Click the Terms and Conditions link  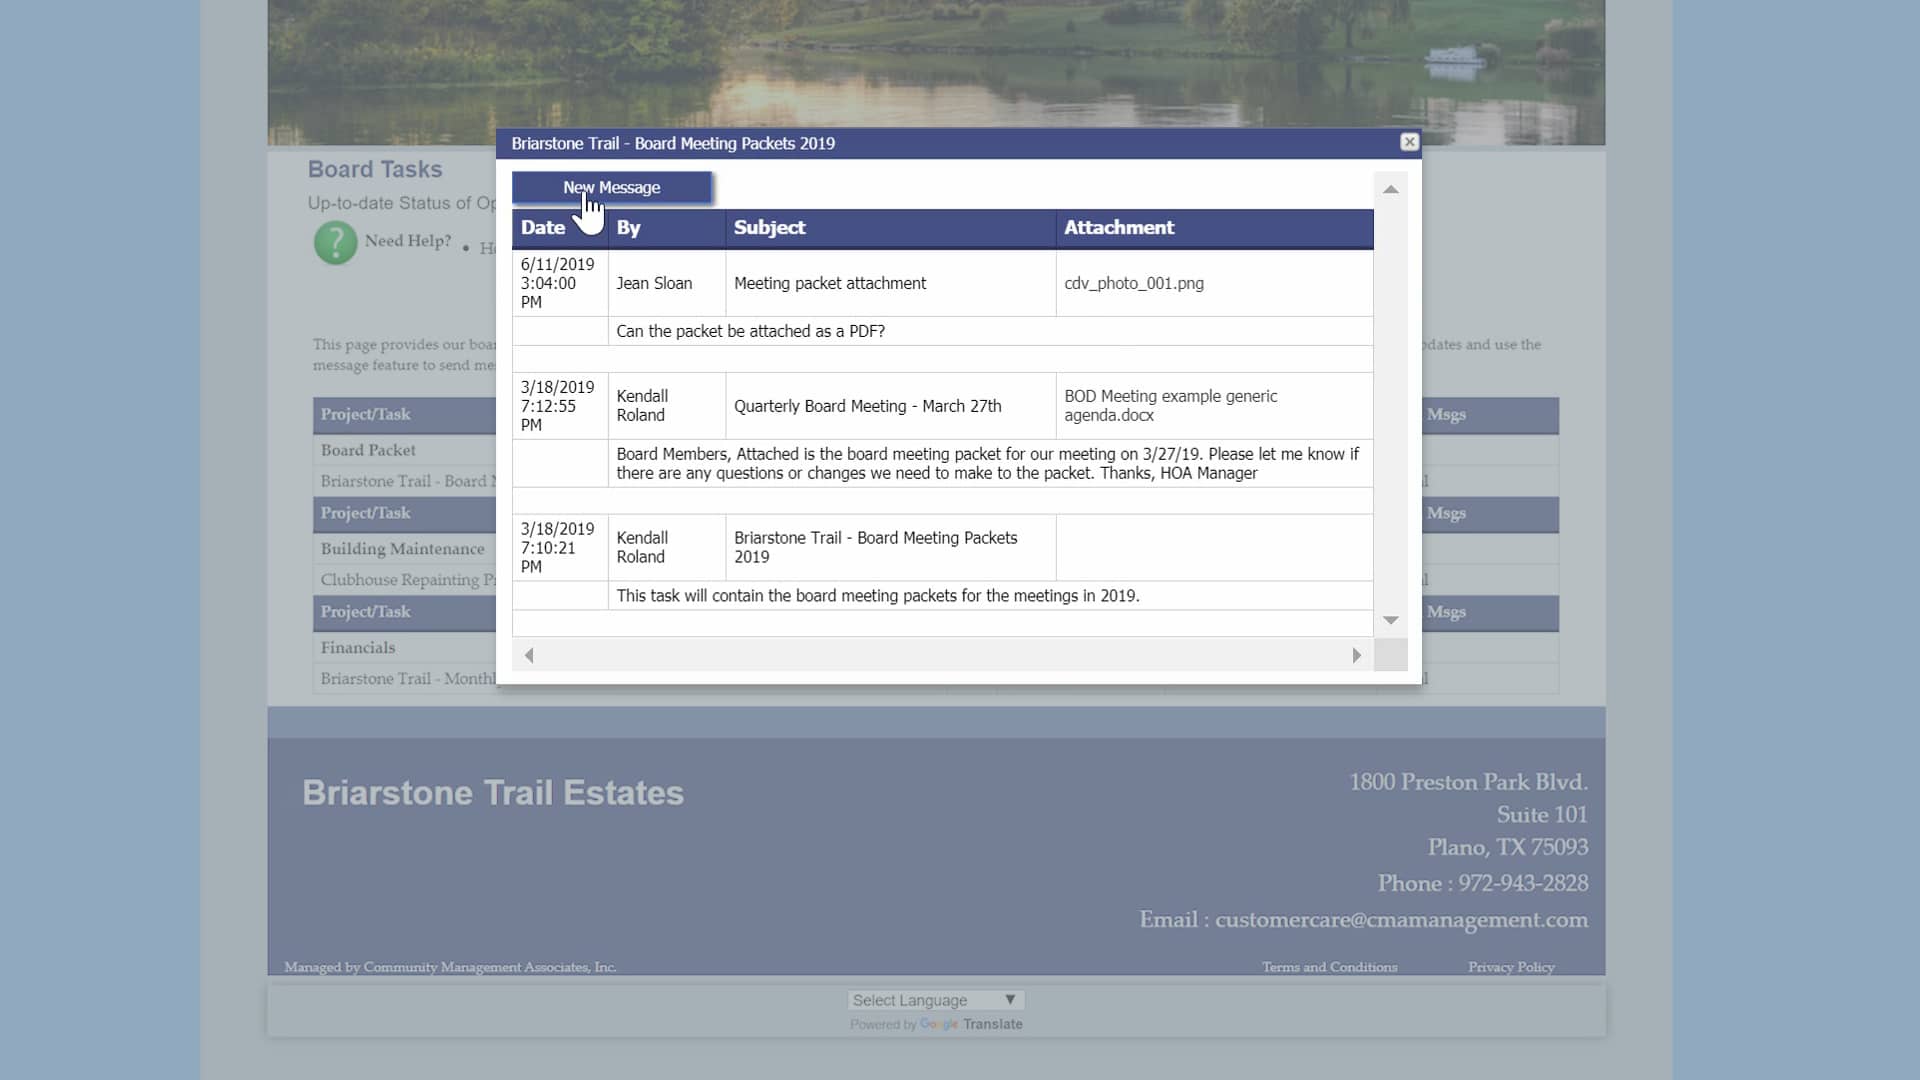1329,966
